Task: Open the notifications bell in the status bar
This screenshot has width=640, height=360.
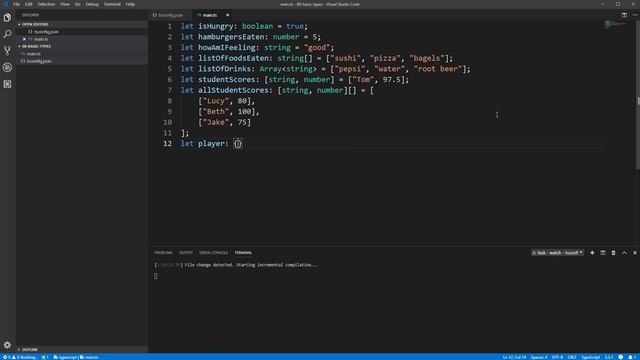Action: tap(631, 357)
